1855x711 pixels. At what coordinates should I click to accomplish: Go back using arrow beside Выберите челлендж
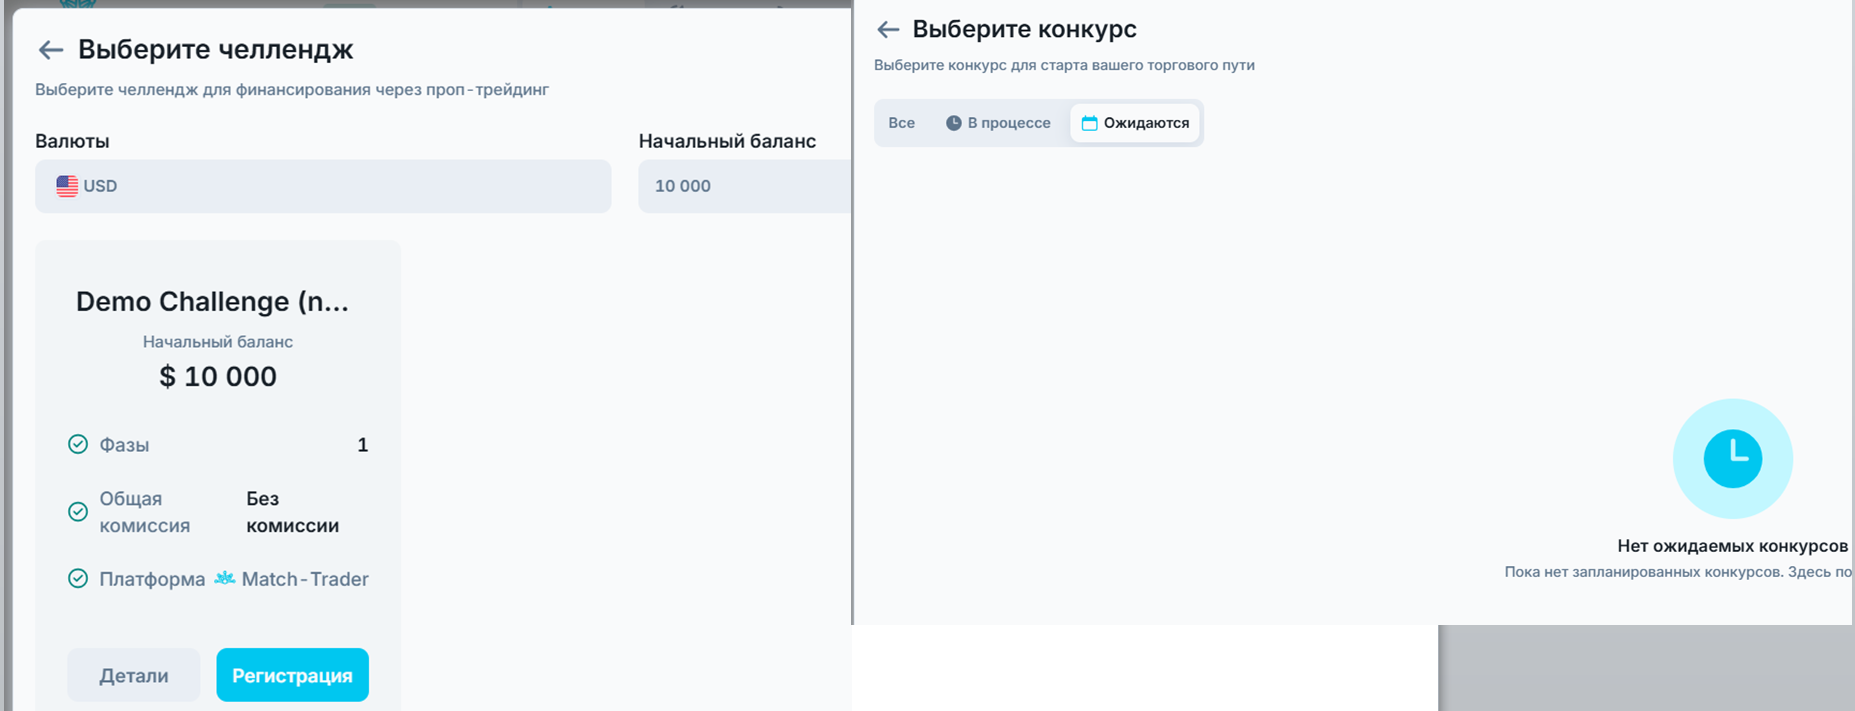pos(50,50)
